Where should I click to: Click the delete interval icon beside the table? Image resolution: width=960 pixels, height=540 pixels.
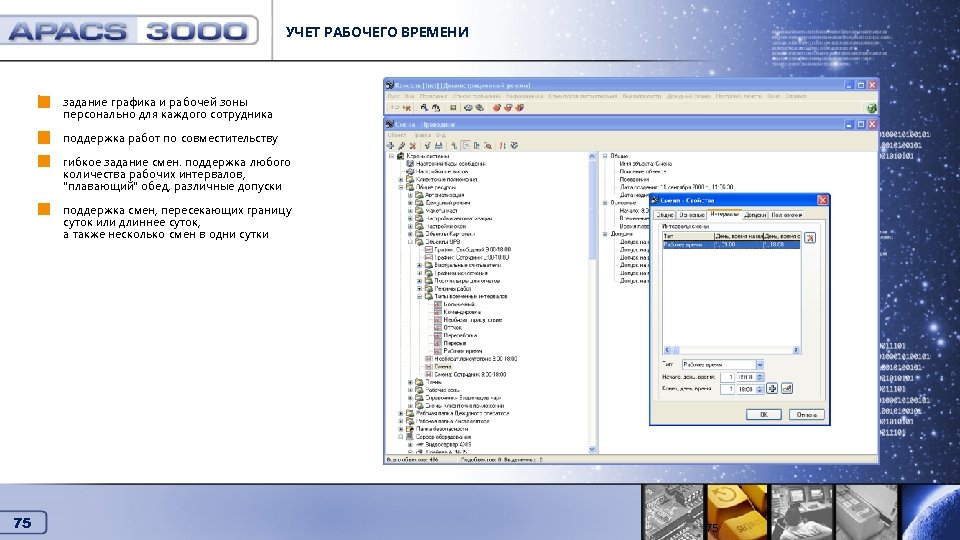[810, 238]
